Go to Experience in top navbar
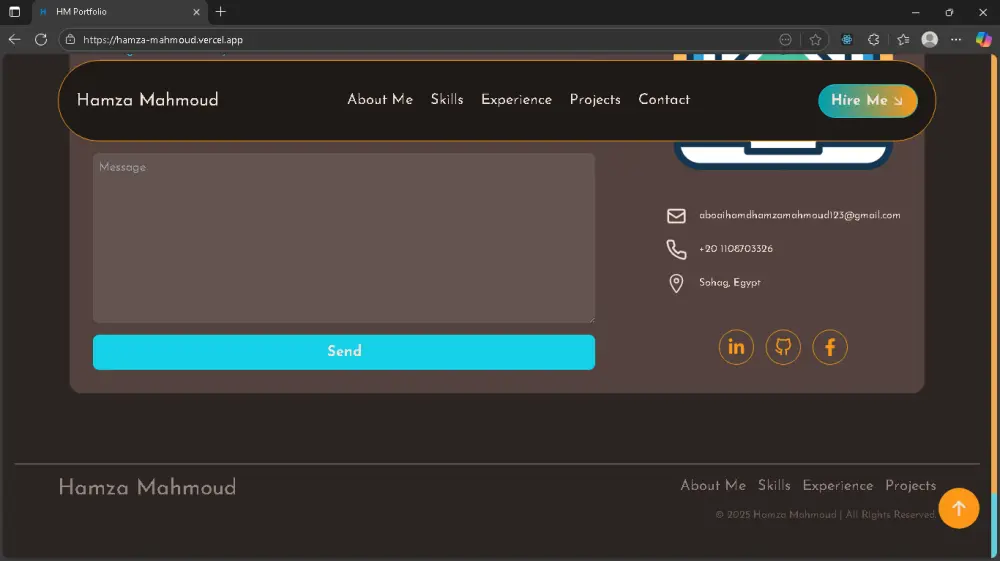 coord(516,100)
